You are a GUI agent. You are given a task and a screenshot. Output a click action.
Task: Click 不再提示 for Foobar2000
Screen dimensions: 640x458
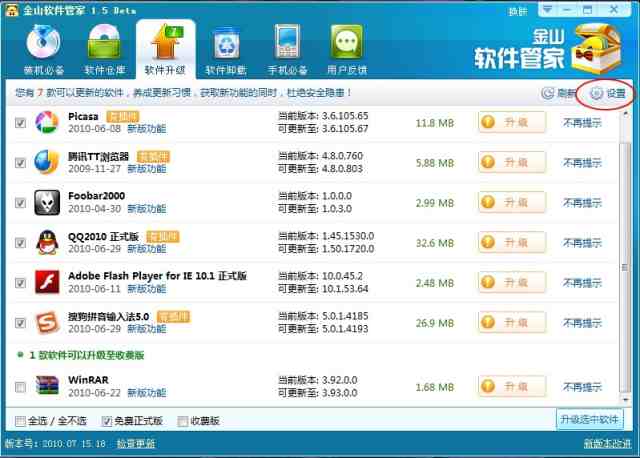(x=582, y=202)
